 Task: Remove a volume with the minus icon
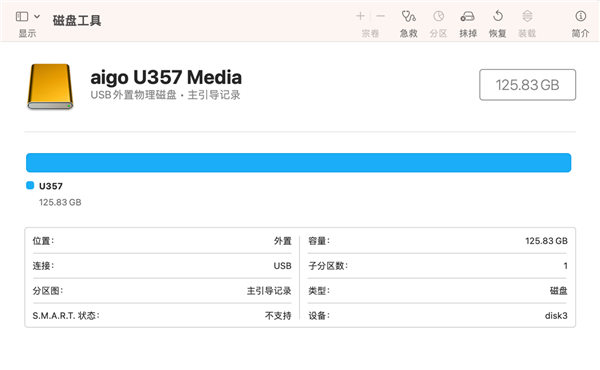coord(380,16)
